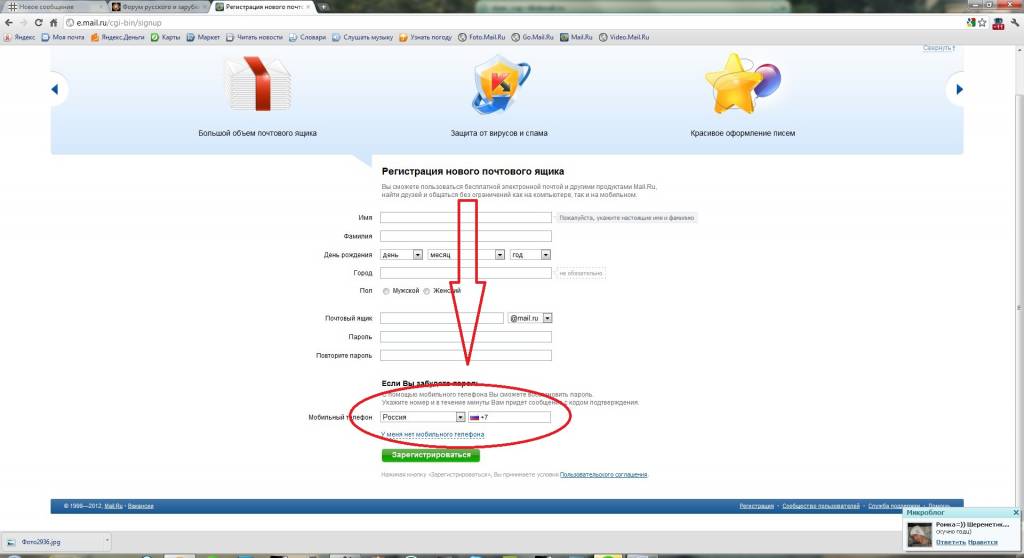Click the colorful translate icon in address bar
Screen dimensions: 1024x558
(971, 23)
